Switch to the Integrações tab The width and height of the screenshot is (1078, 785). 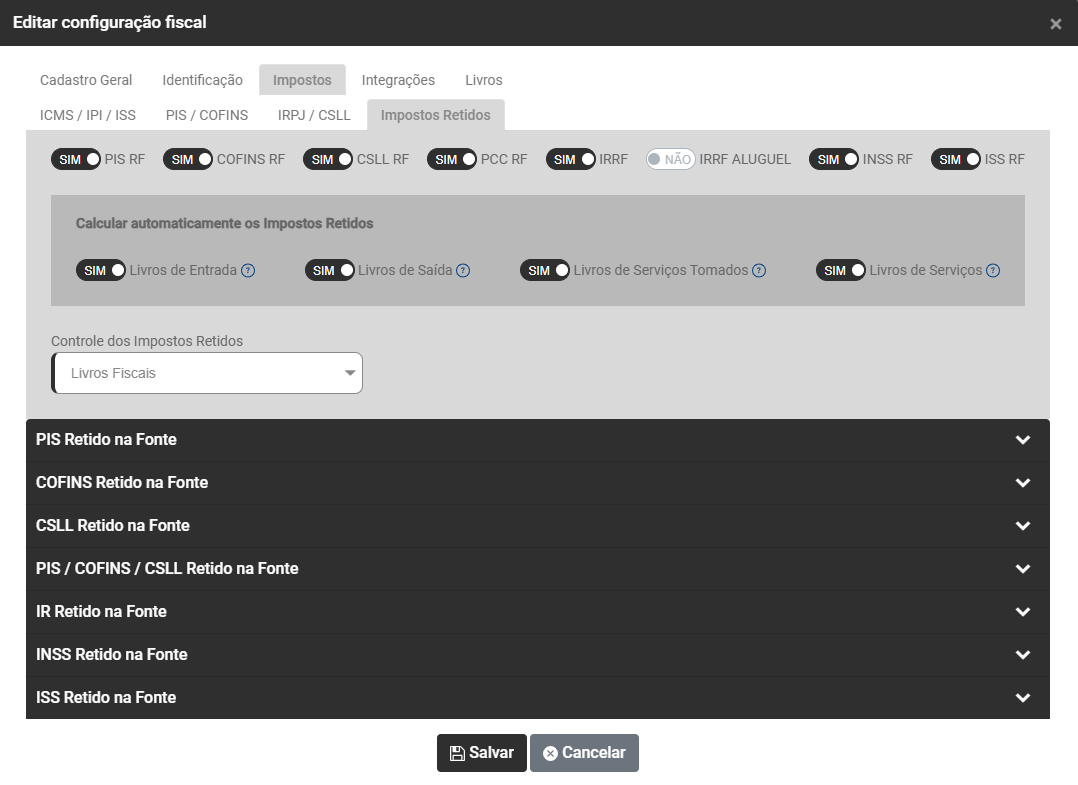(x=398, y=80)
